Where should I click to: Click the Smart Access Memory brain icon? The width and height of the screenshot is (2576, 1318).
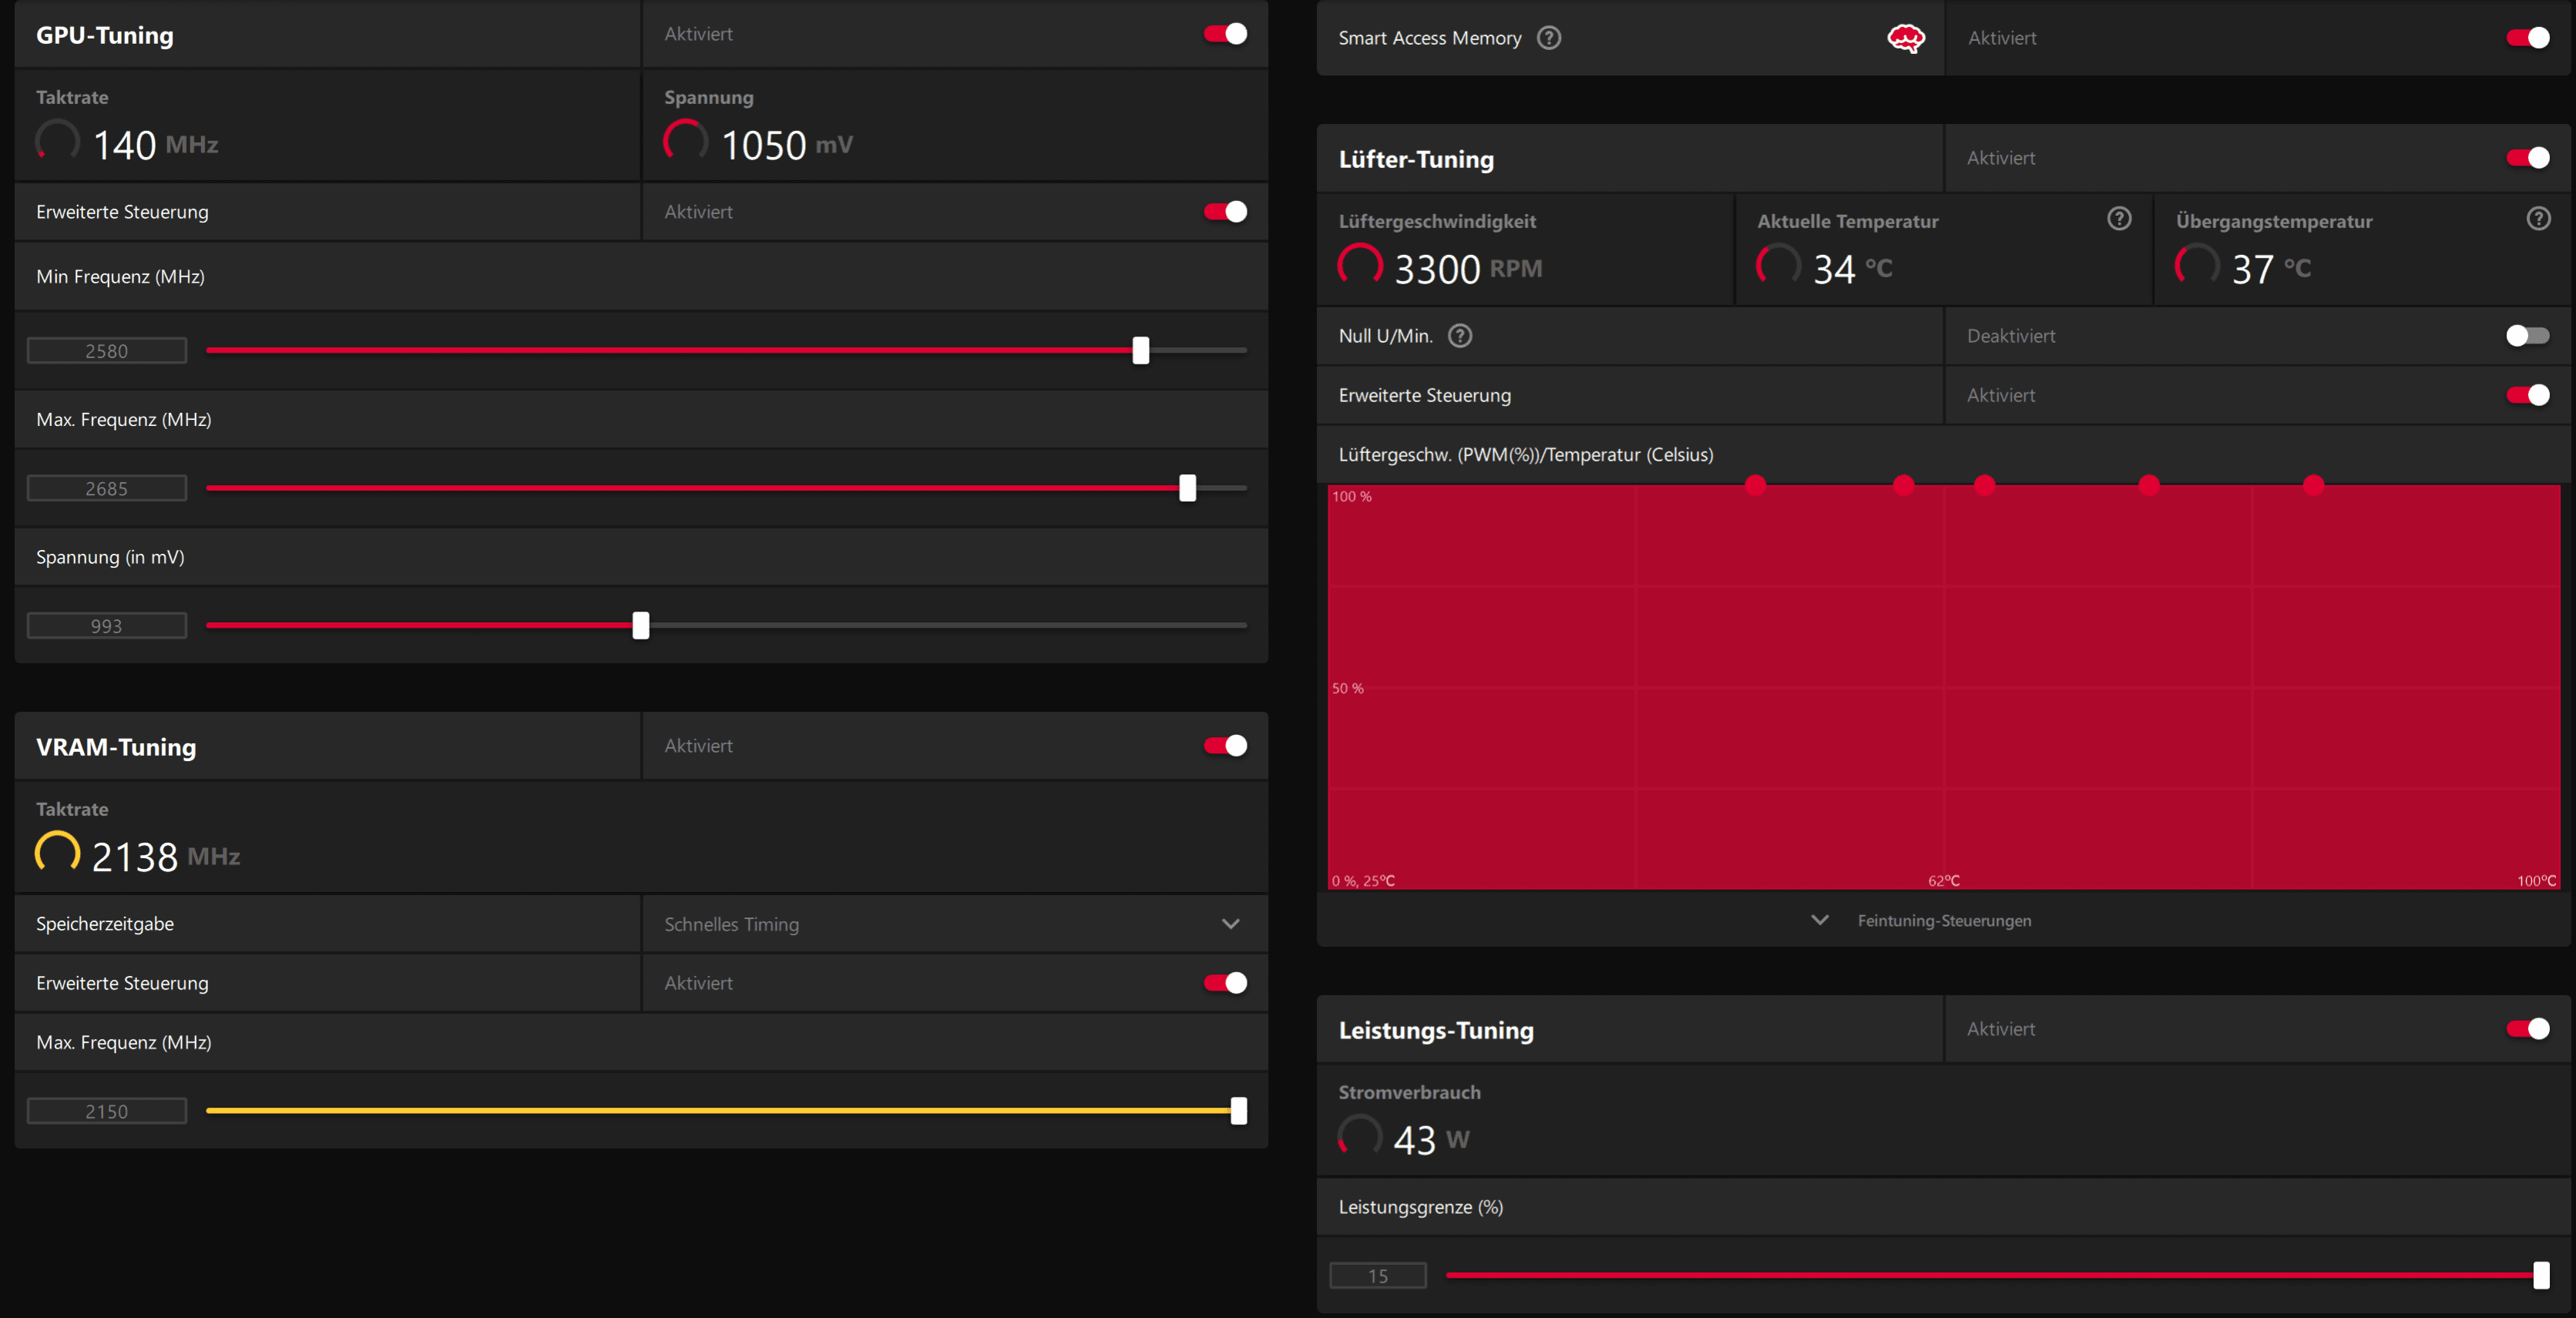1905,38
